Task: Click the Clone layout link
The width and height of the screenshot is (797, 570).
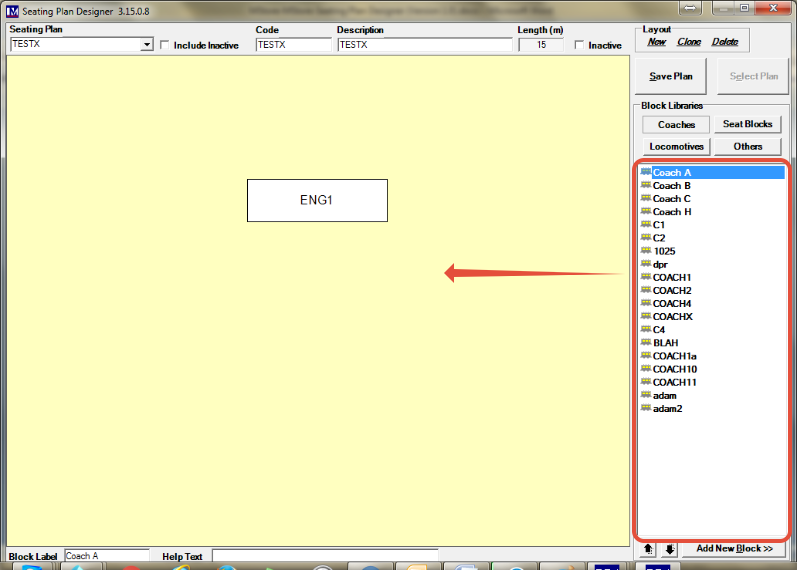Action: pyautogui.click(x=689, y=42)
